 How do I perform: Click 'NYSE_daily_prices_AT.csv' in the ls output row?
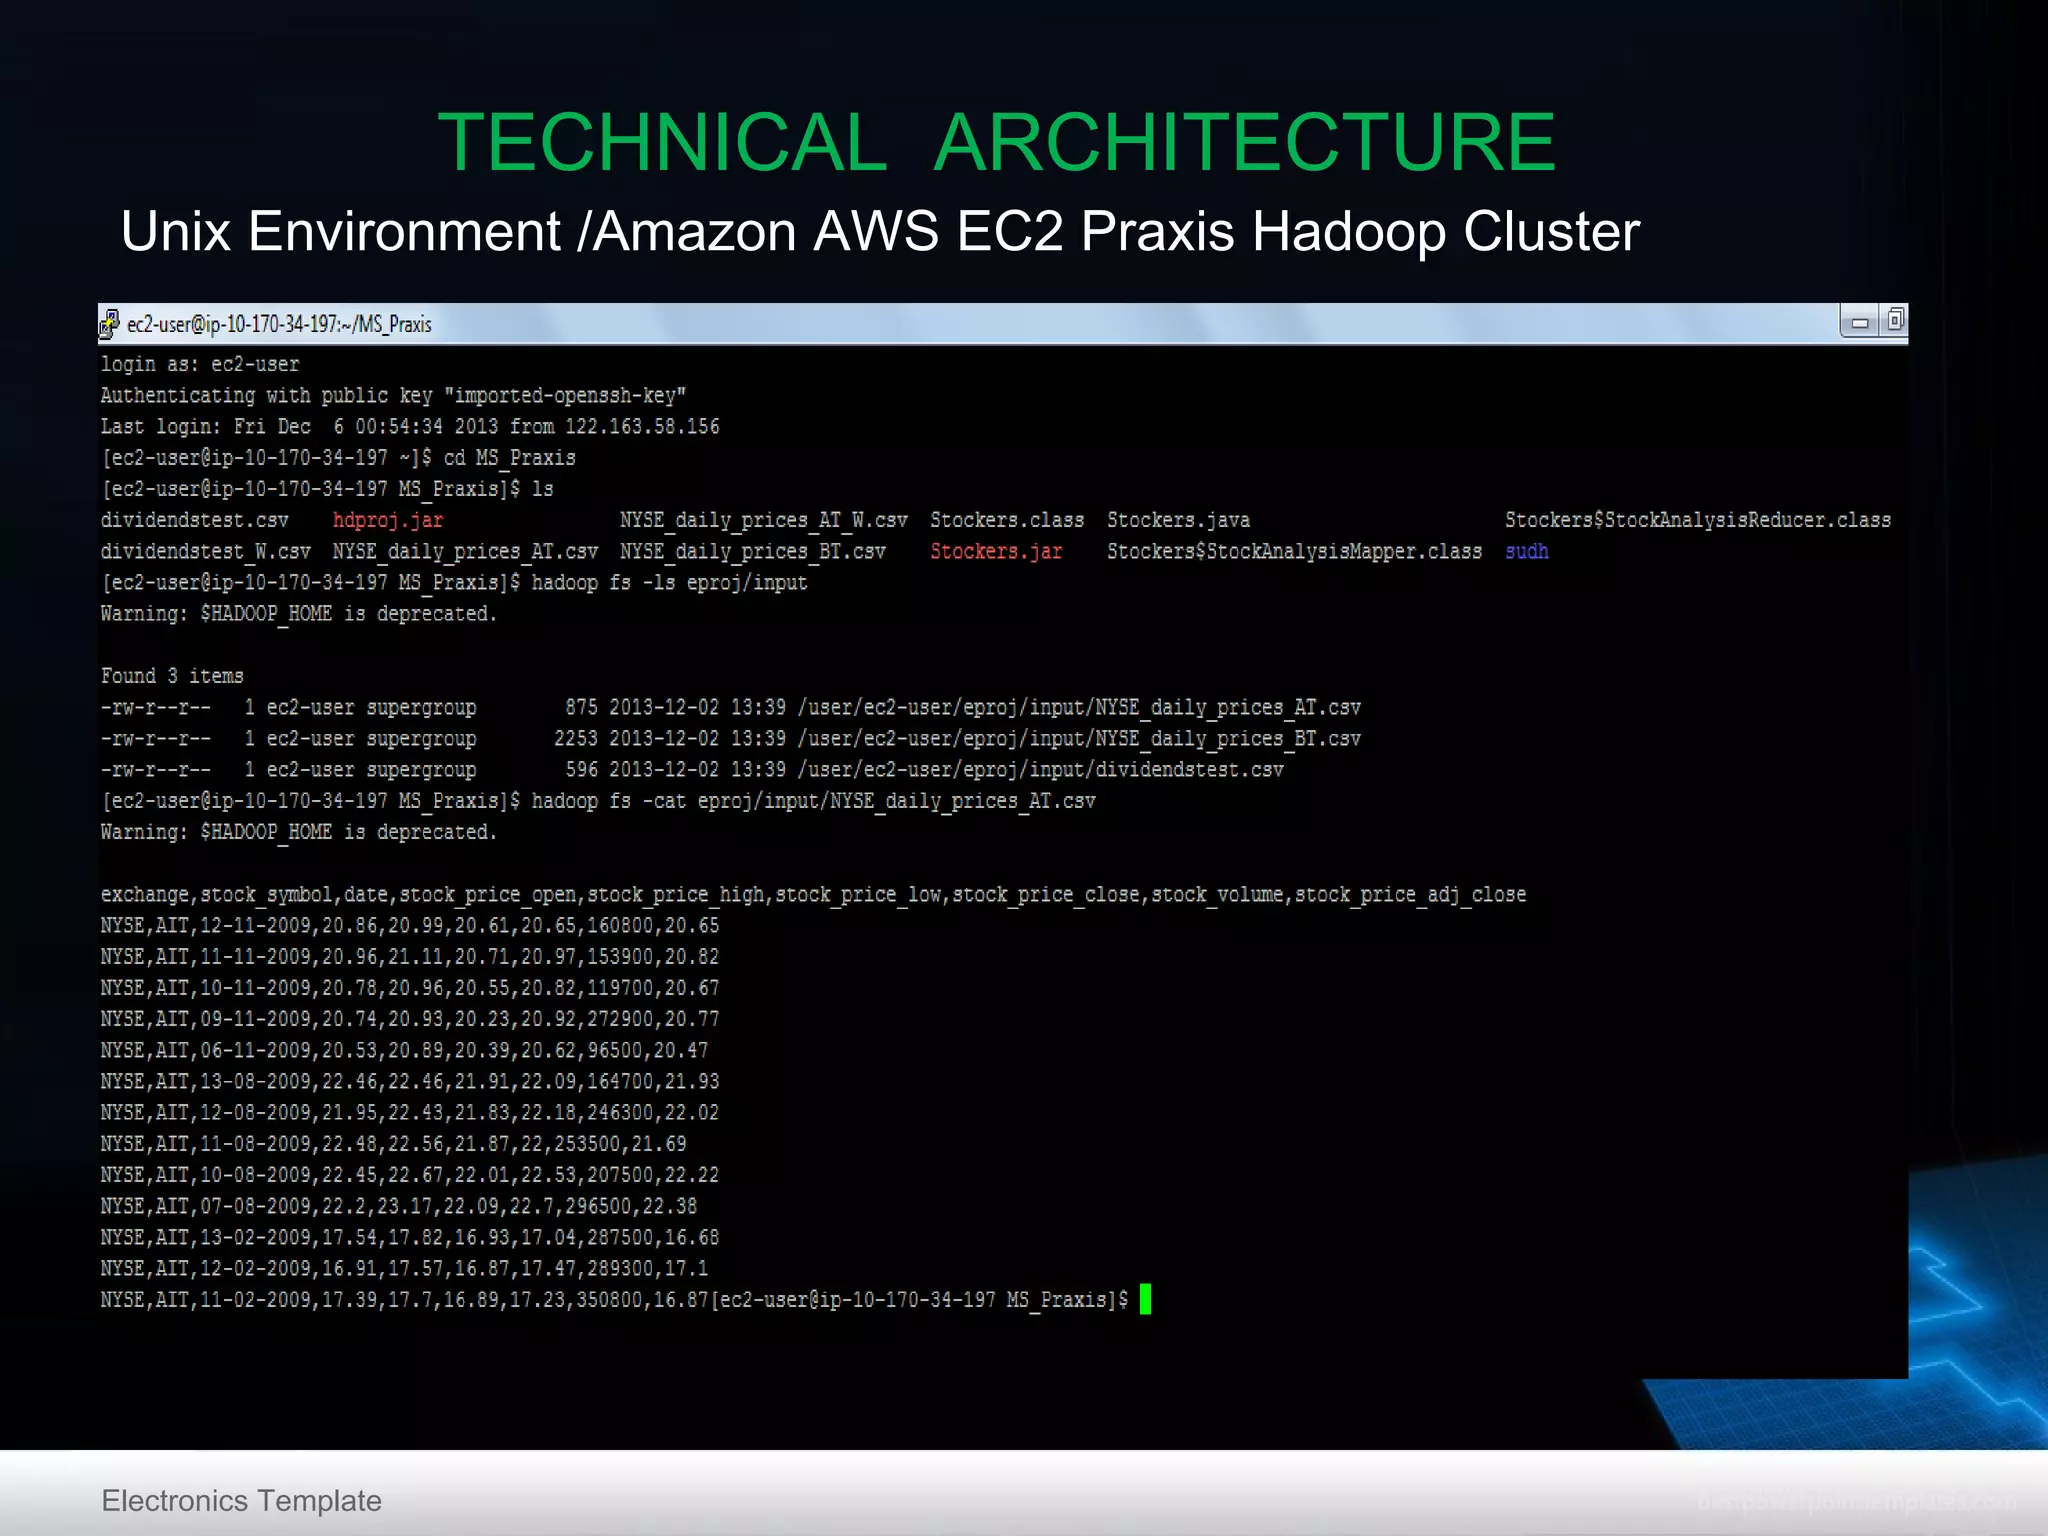[465, 551]
